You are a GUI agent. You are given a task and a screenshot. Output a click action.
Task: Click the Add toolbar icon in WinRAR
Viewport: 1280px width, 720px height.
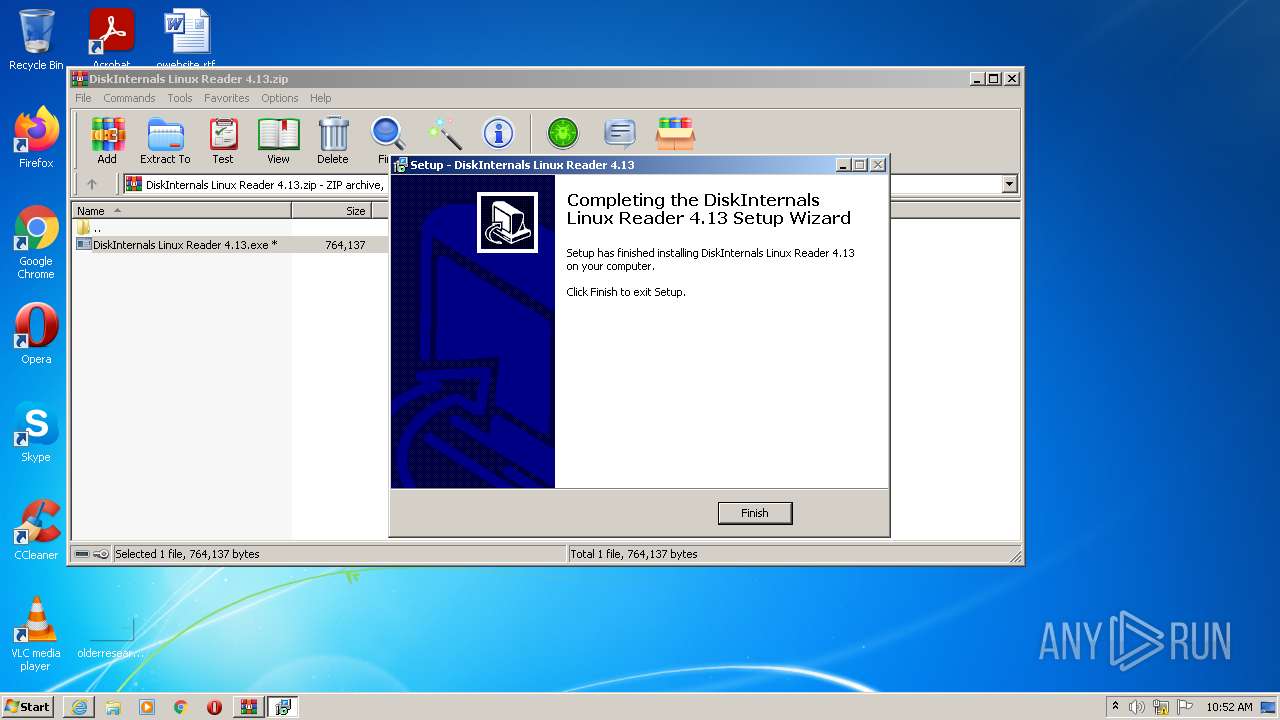(x=107, y=140)
